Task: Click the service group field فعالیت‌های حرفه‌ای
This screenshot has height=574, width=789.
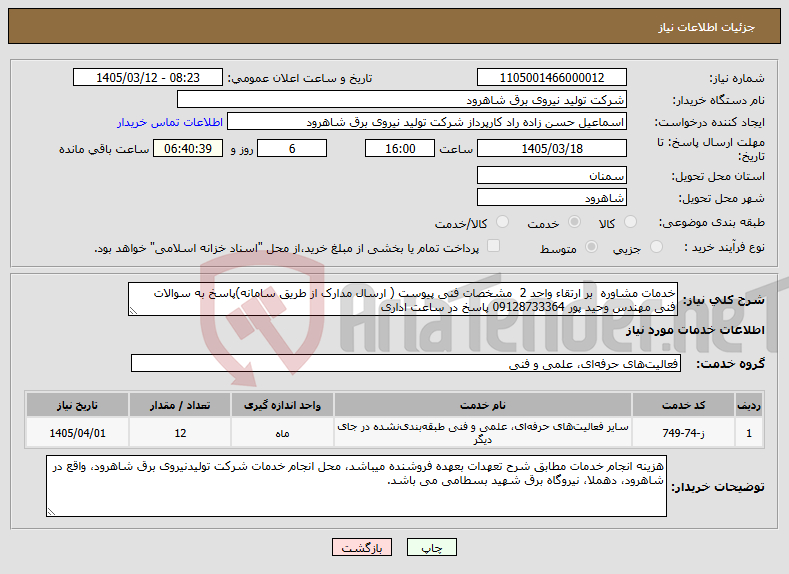Action: 406,363
